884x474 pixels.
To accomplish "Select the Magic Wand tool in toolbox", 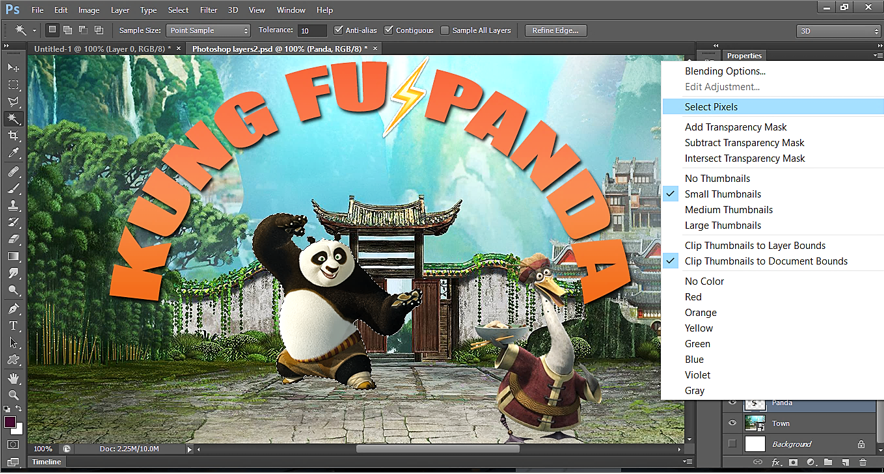I will pyautogui.click(x=13, y=119).
